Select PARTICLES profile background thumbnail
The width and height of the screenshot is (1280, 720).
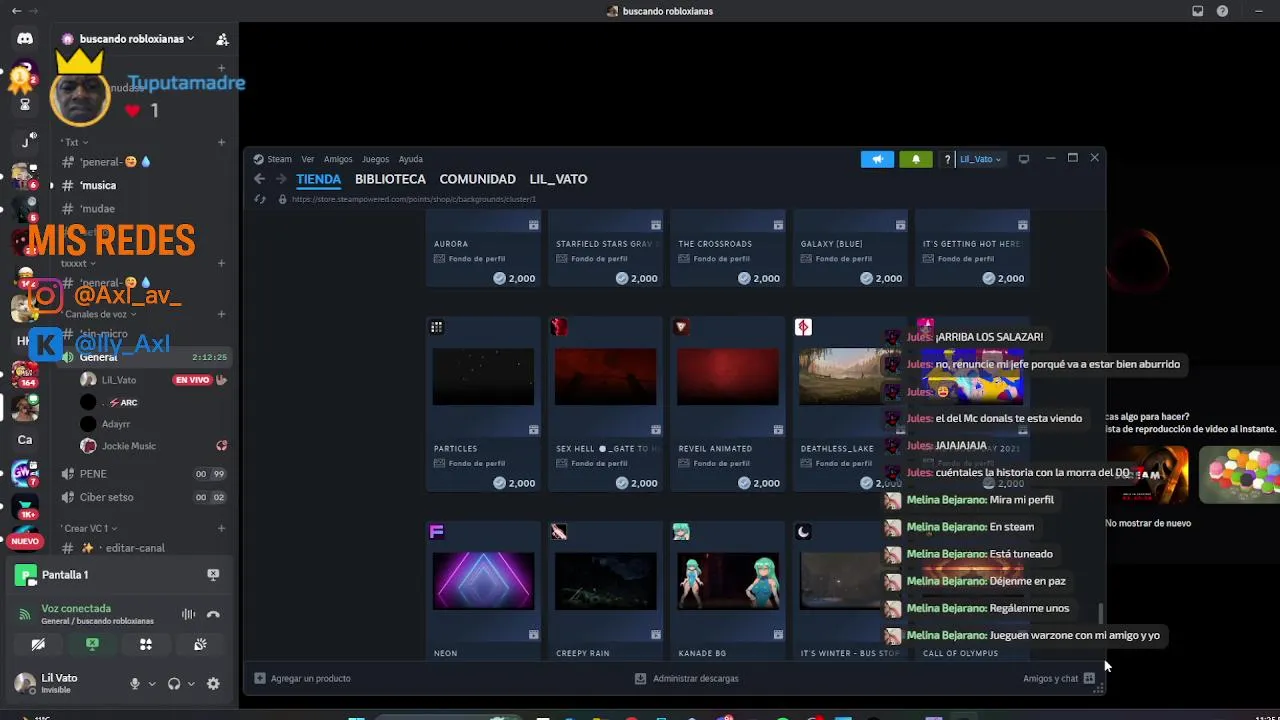483,376
